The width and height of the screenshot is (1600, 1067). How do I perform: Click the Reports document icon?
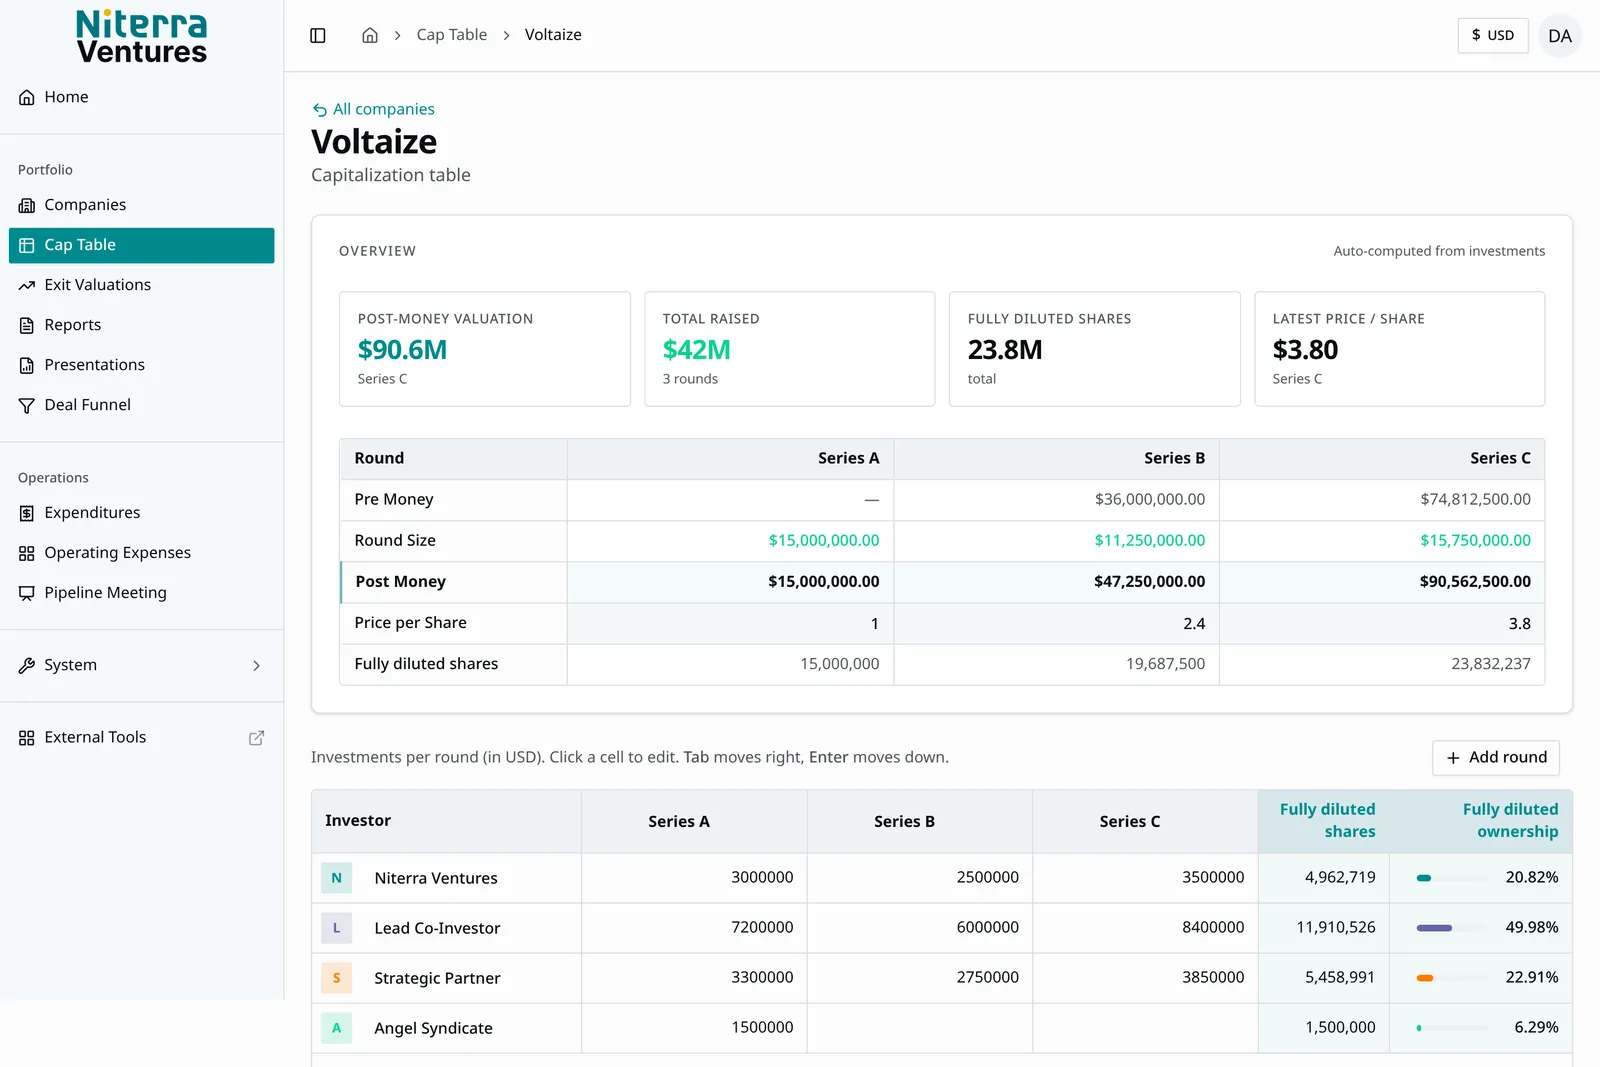[x=27, y=325]
